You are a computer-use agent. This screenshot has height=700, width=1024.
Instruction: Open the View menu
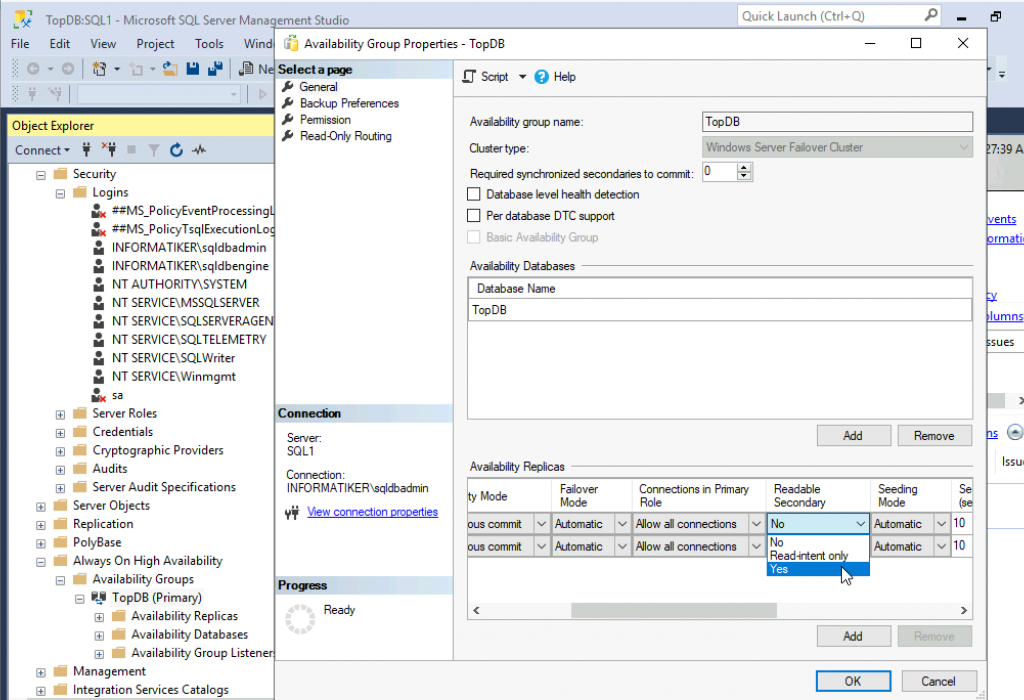103,44
